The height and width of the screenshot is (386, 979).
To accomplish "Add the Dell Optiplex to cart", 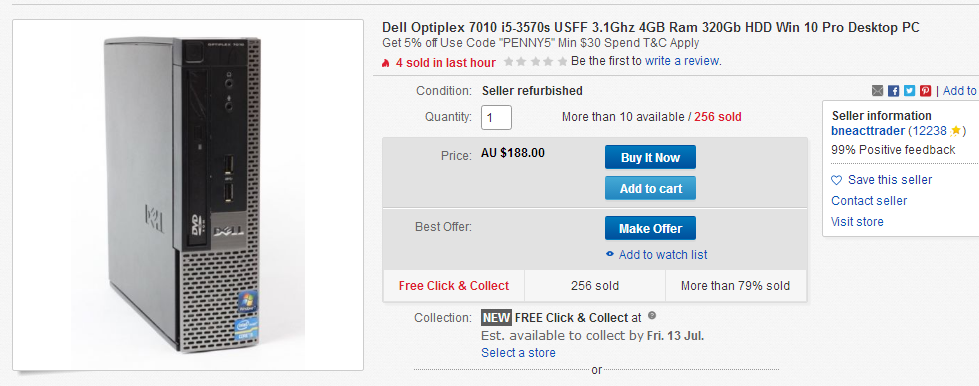I will tap(650, 188).
